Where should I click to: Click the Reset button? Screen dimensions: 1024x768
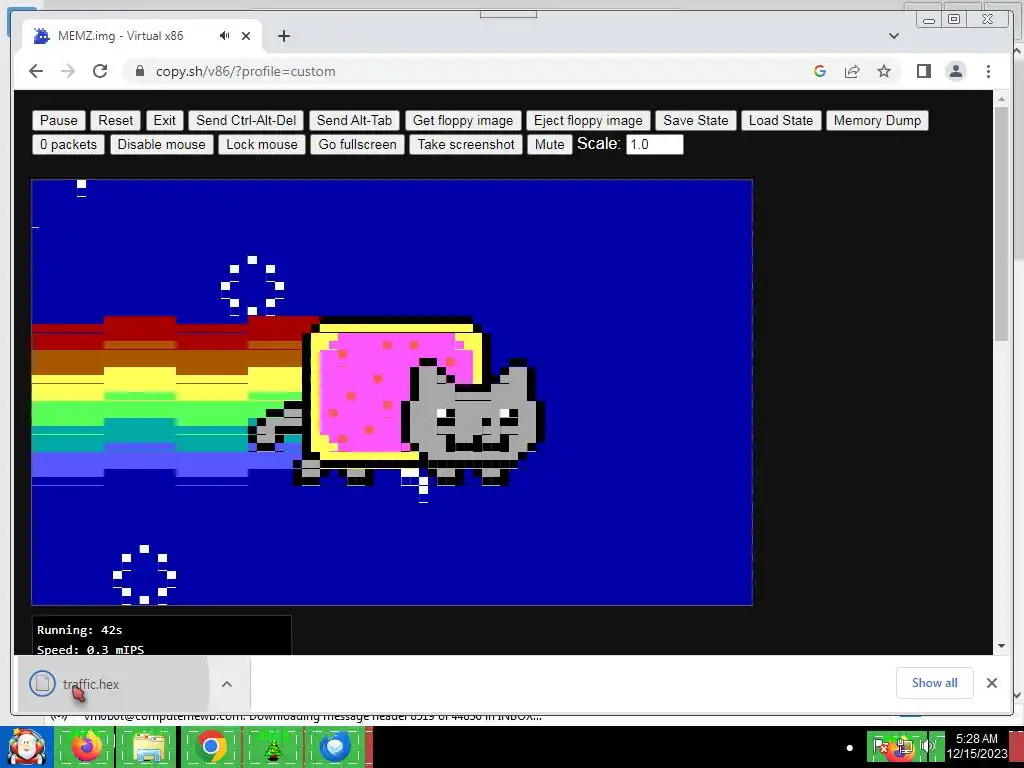116,120
